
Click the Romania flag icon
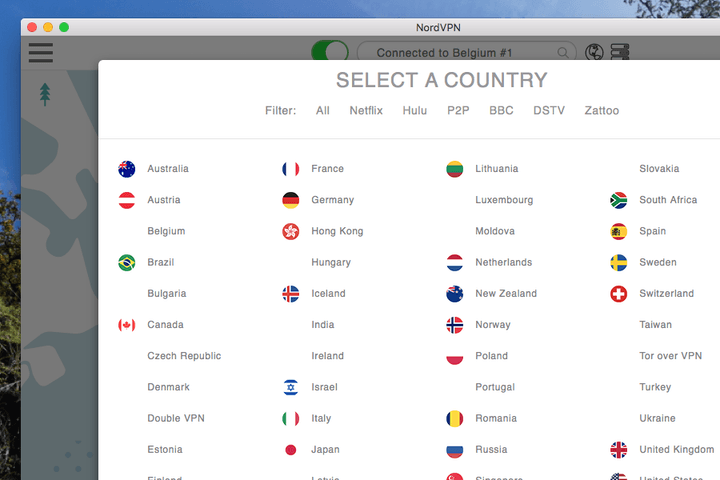point(455,419)
